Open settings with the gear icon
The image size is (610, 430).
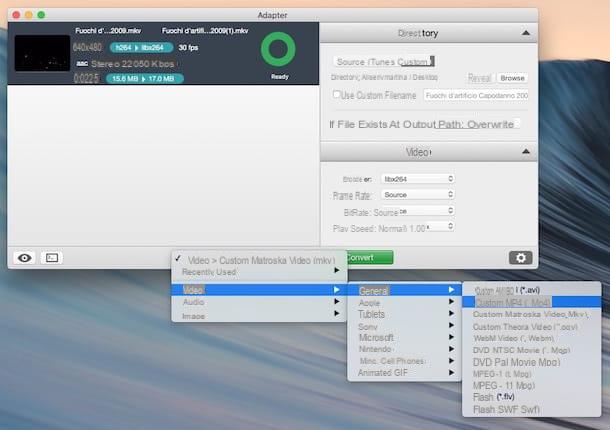(x=521, y=258)
